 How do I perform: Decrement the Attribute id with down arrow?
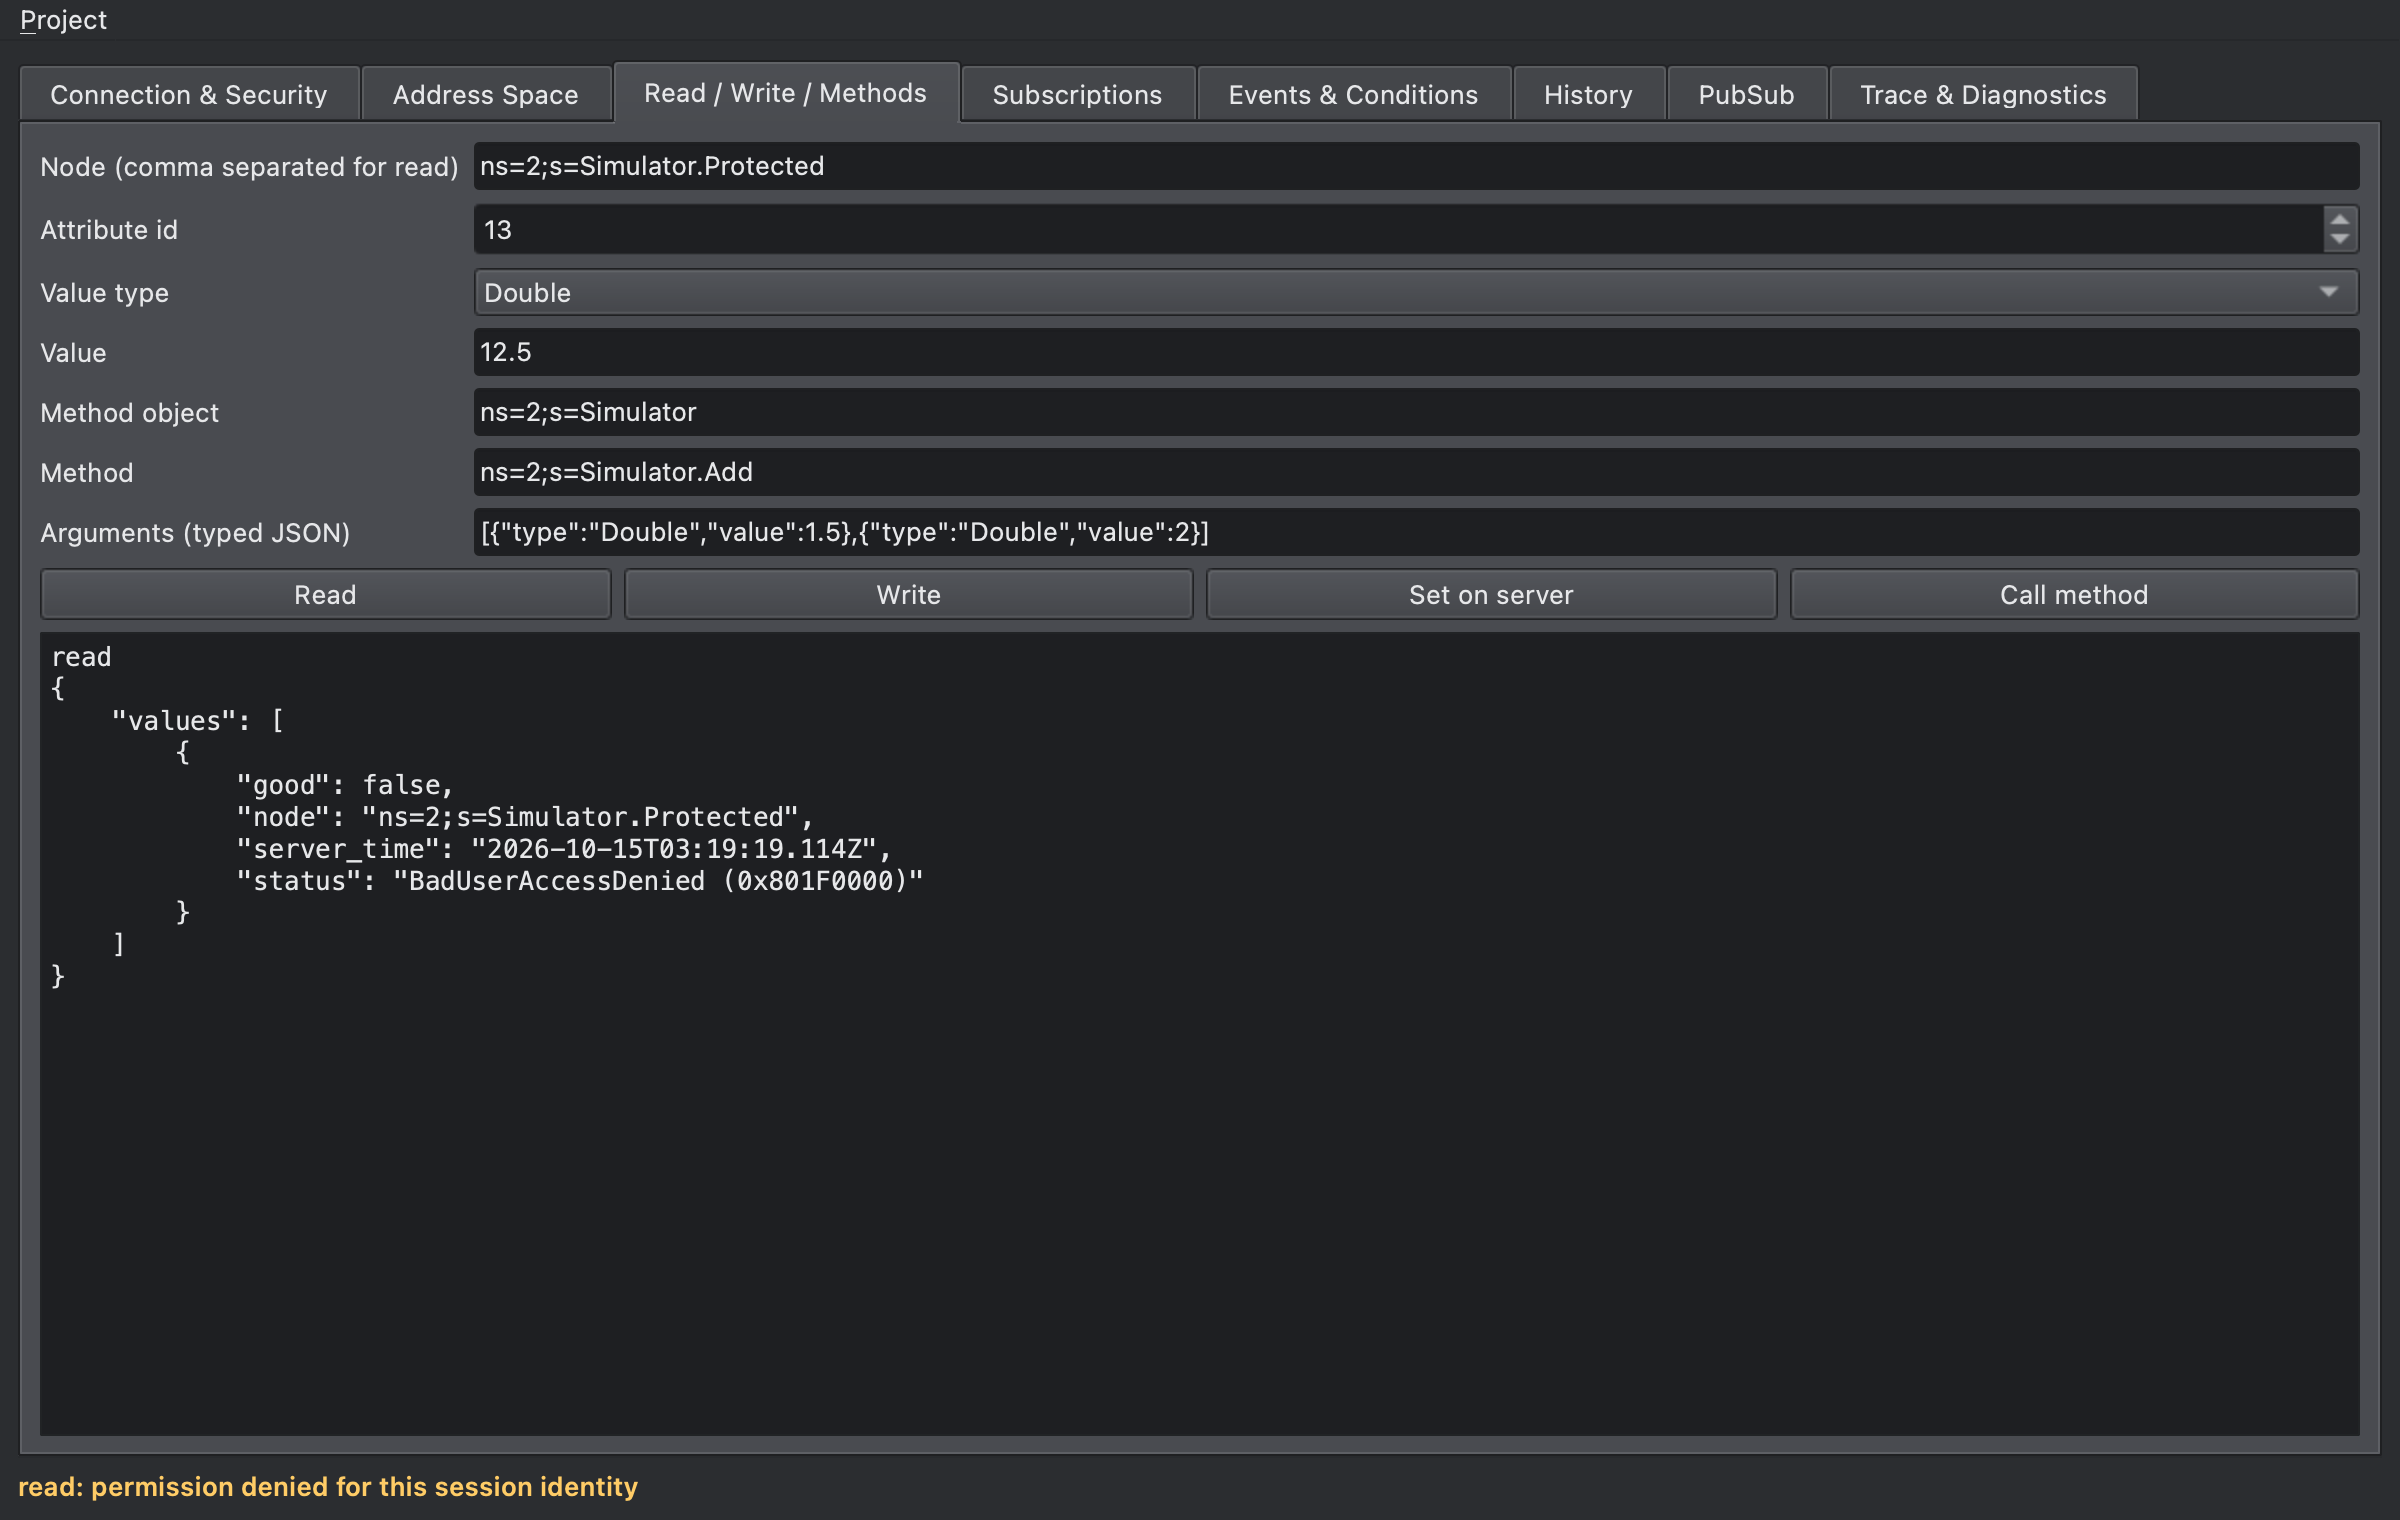coord(2340,241)
